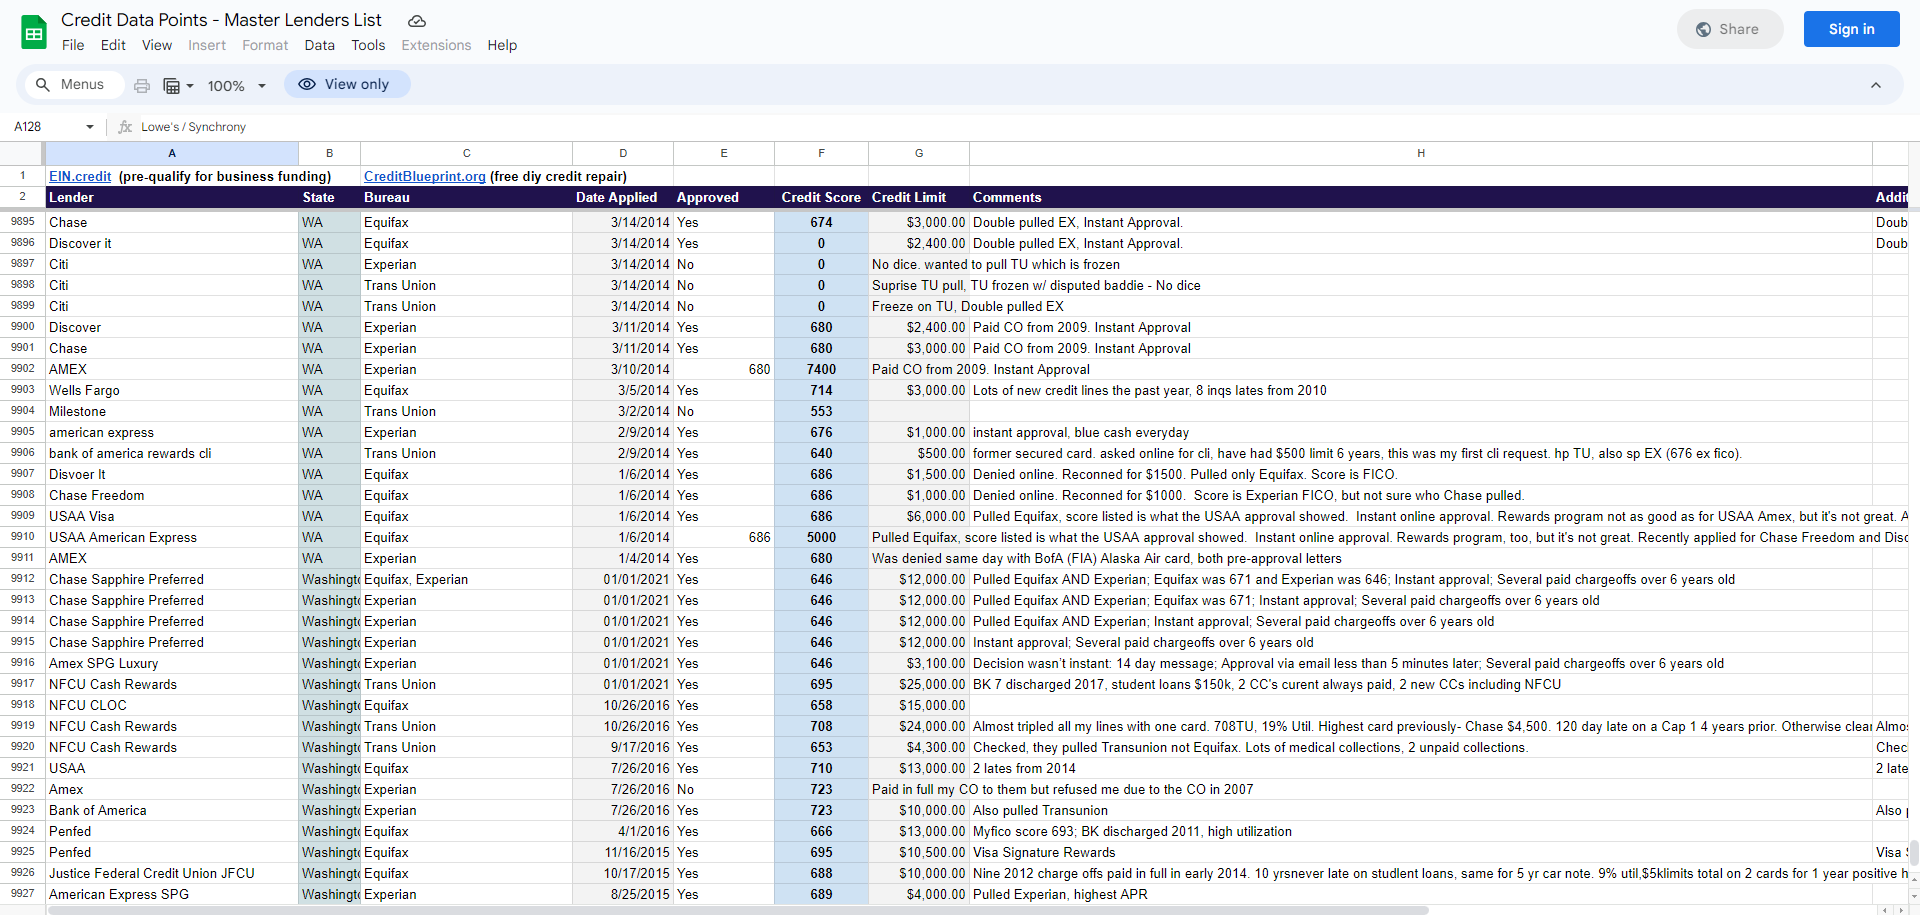Open the Name box dropdown arrow
1920x915 pixels.
pyautogui.click(x=90, y=127)
